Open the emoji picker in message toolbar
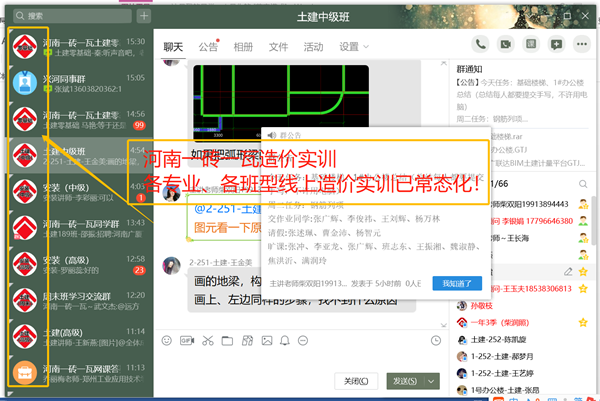600x401 pixels. click(166, 341)
